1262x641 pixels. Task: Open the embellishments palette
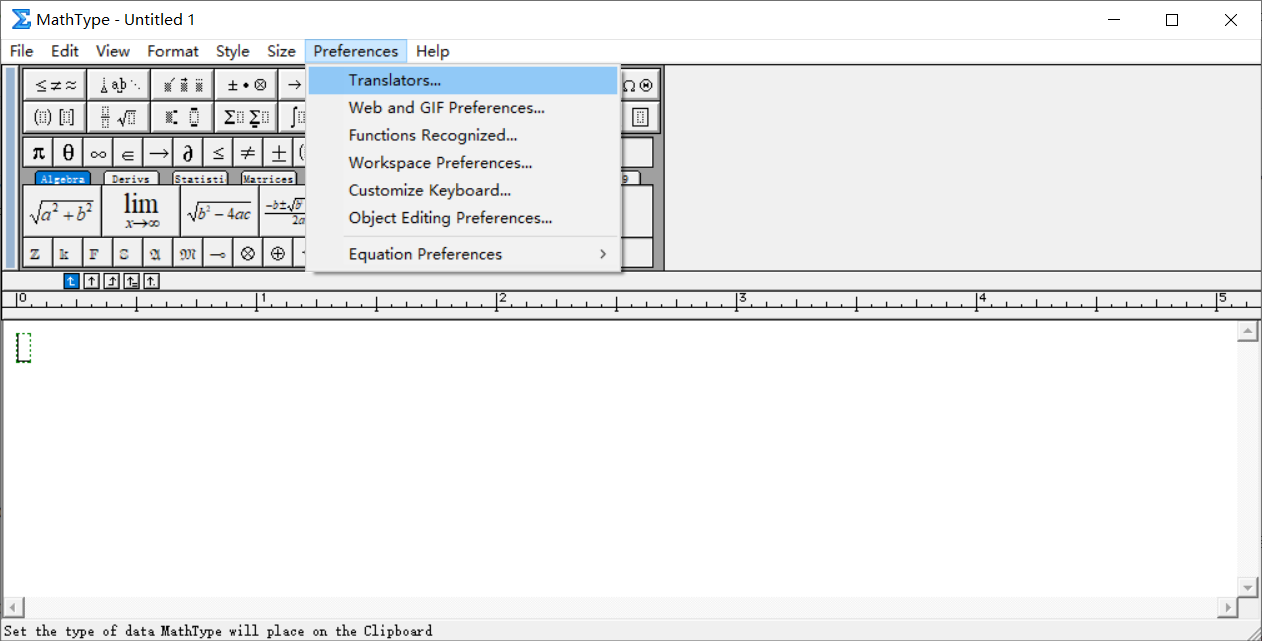coord(181,85)
